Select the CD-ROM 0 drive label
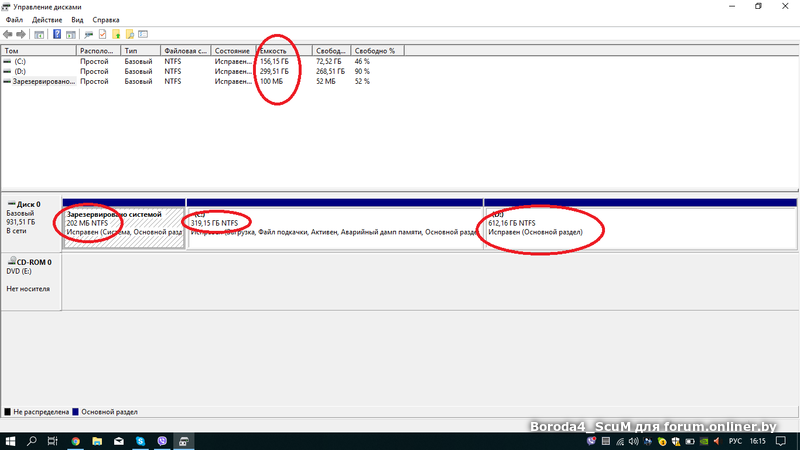The width and height of the screenshot is (800, 450). 31,281
